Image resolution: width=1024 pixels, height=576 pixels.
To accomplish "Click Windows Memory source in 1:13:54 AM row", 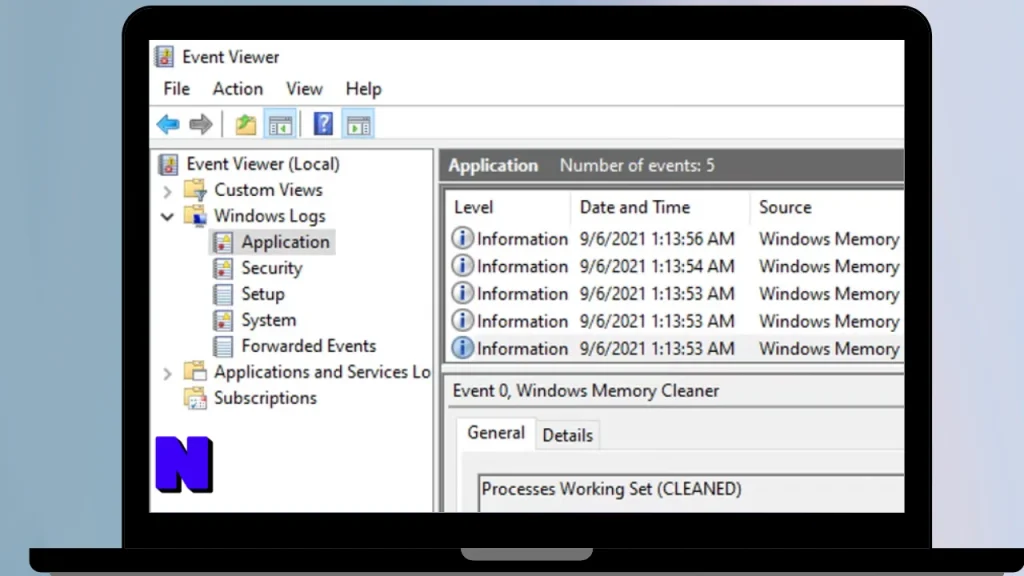I will pyautogui.click(x=829, y=266).
